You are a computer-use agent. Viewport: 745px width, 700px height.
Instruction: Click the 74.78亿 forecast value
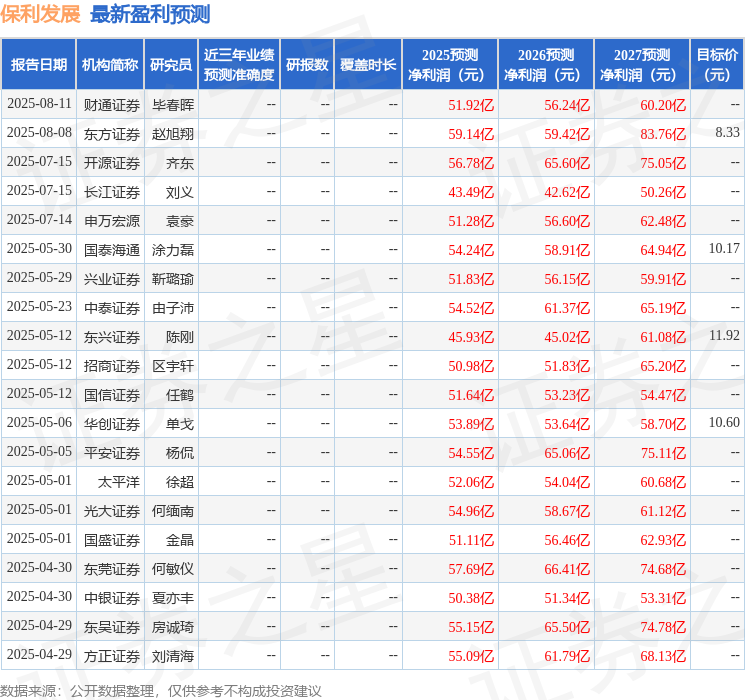click(663, 627)
